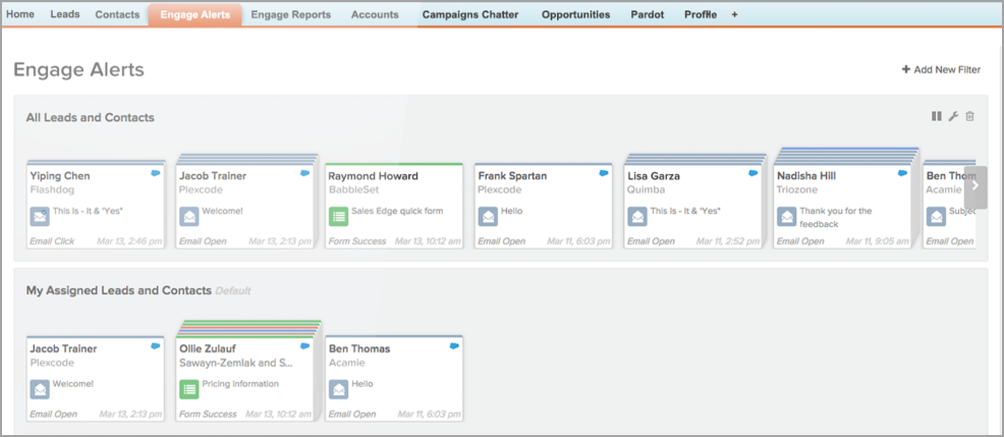Open Nadisha Hill's name link

coord(806,176)
